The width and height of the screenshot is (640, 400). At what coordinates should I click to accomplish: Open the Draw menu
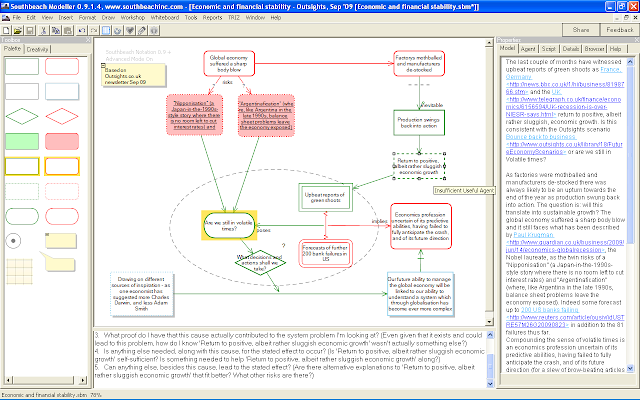108,18
